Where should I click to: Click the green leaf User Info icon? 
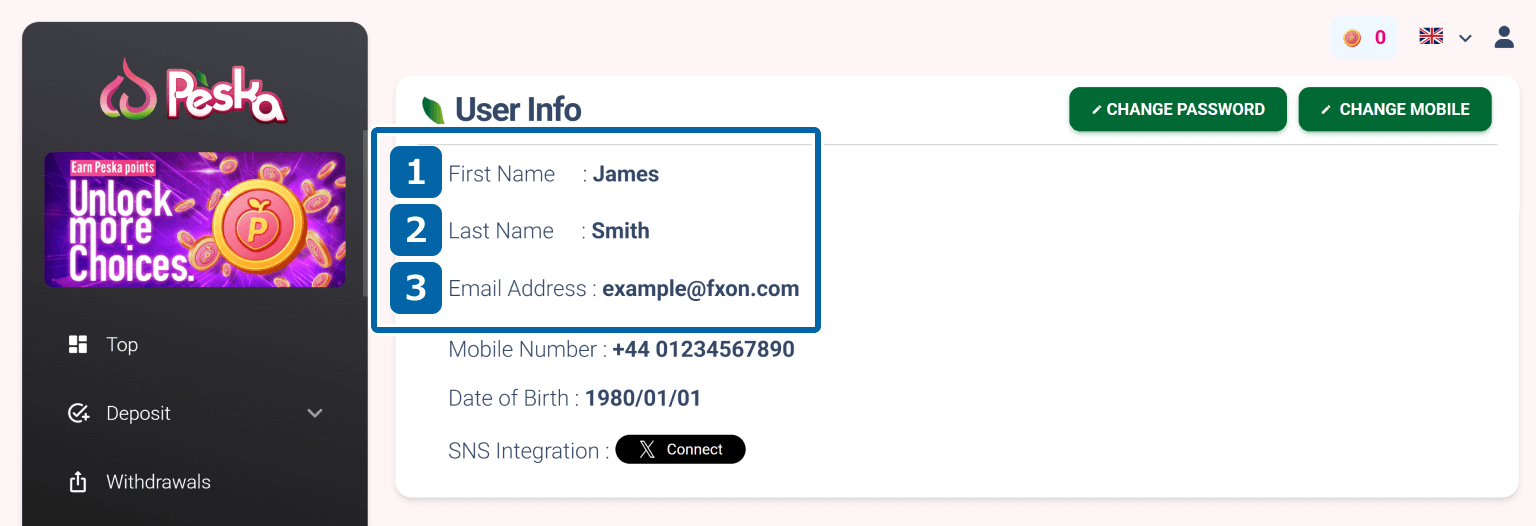[433, 110]
